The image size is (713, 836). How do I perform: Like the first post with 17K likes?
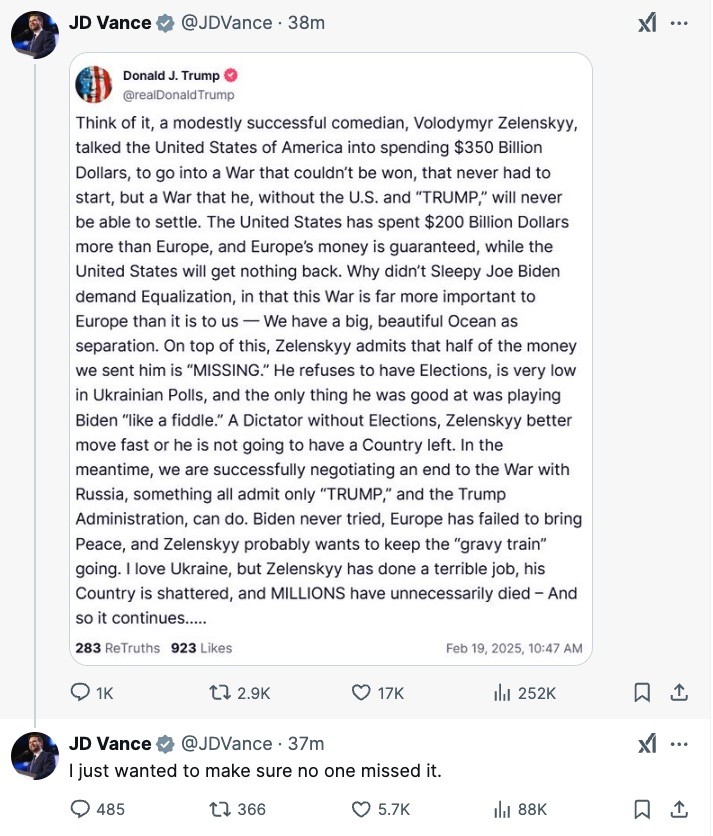[362, 692]
